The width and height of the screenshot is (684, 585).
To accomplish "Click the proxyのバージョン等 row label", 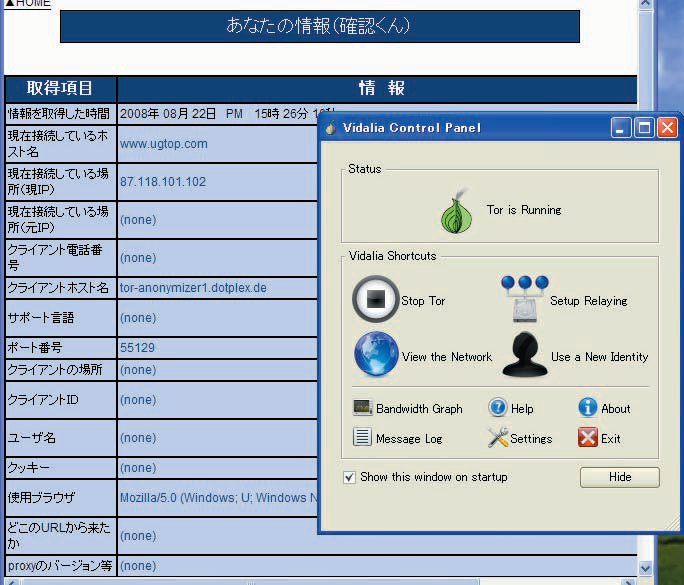I will point(60,566).
